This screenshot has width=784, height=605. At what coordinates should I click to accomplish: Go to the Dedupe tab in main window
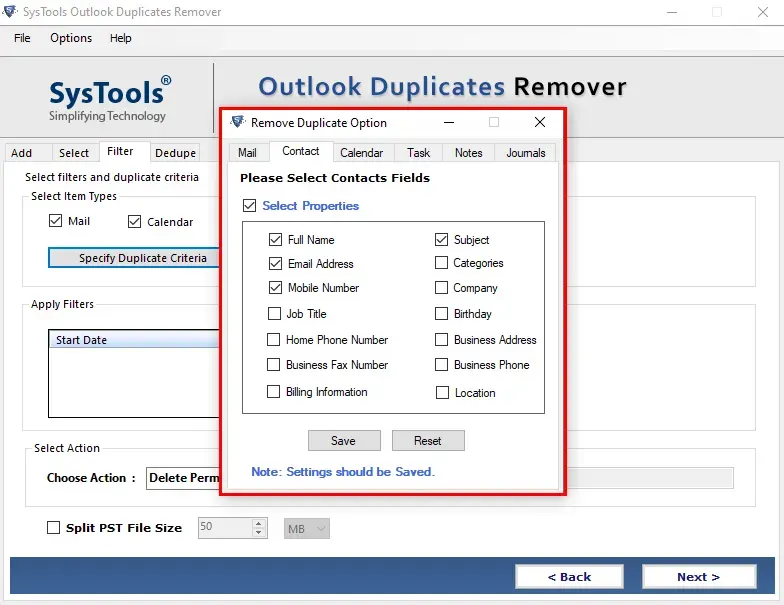(x=175, y=152)
